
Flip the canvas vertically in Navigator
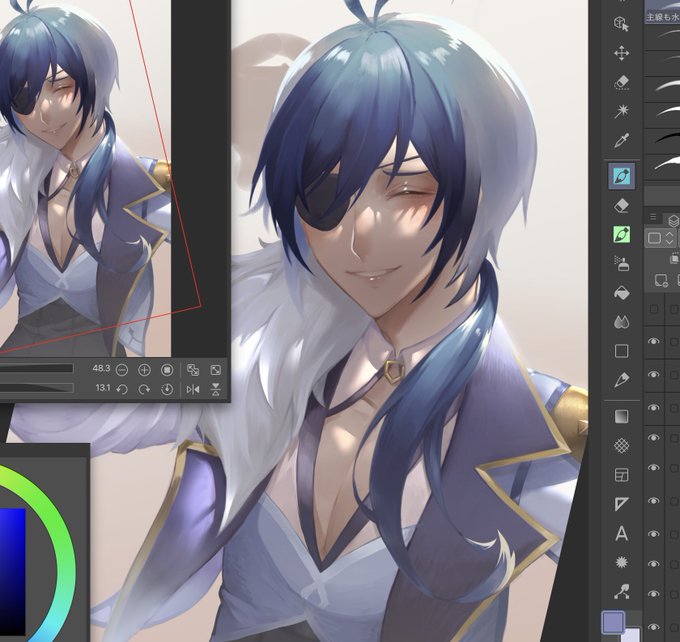(x=216, y=389)
